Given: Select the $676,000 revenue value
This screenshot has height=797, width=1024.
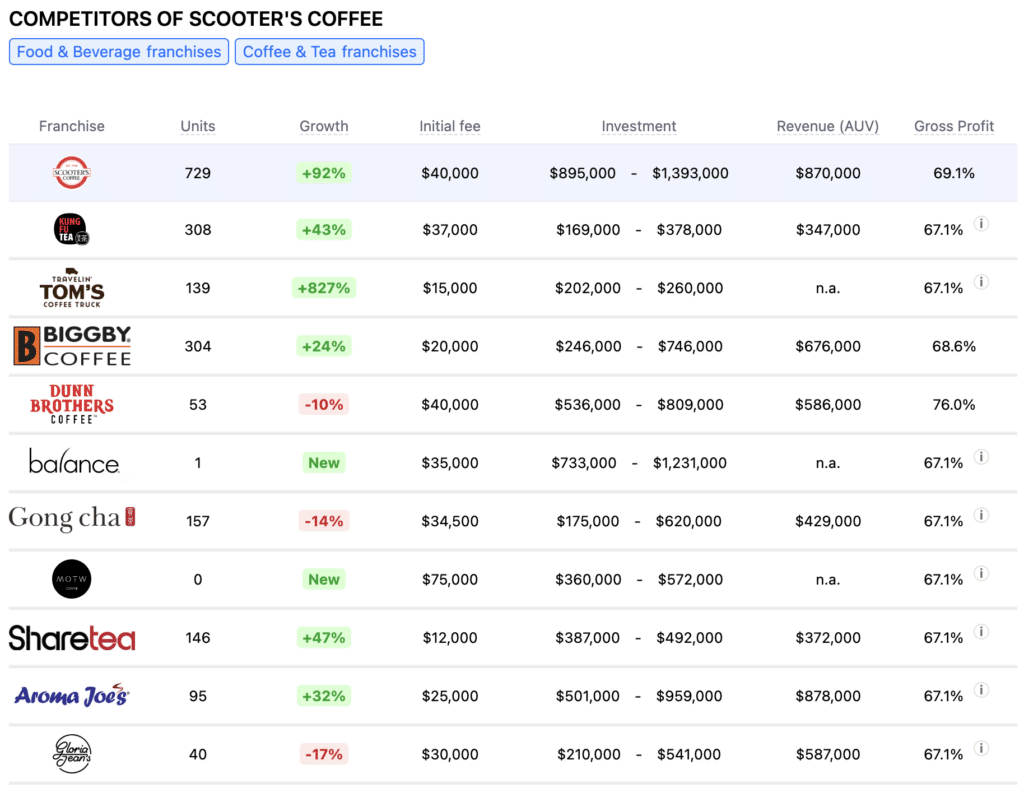Looking at the screenshot, I should (x=827, y=346).
